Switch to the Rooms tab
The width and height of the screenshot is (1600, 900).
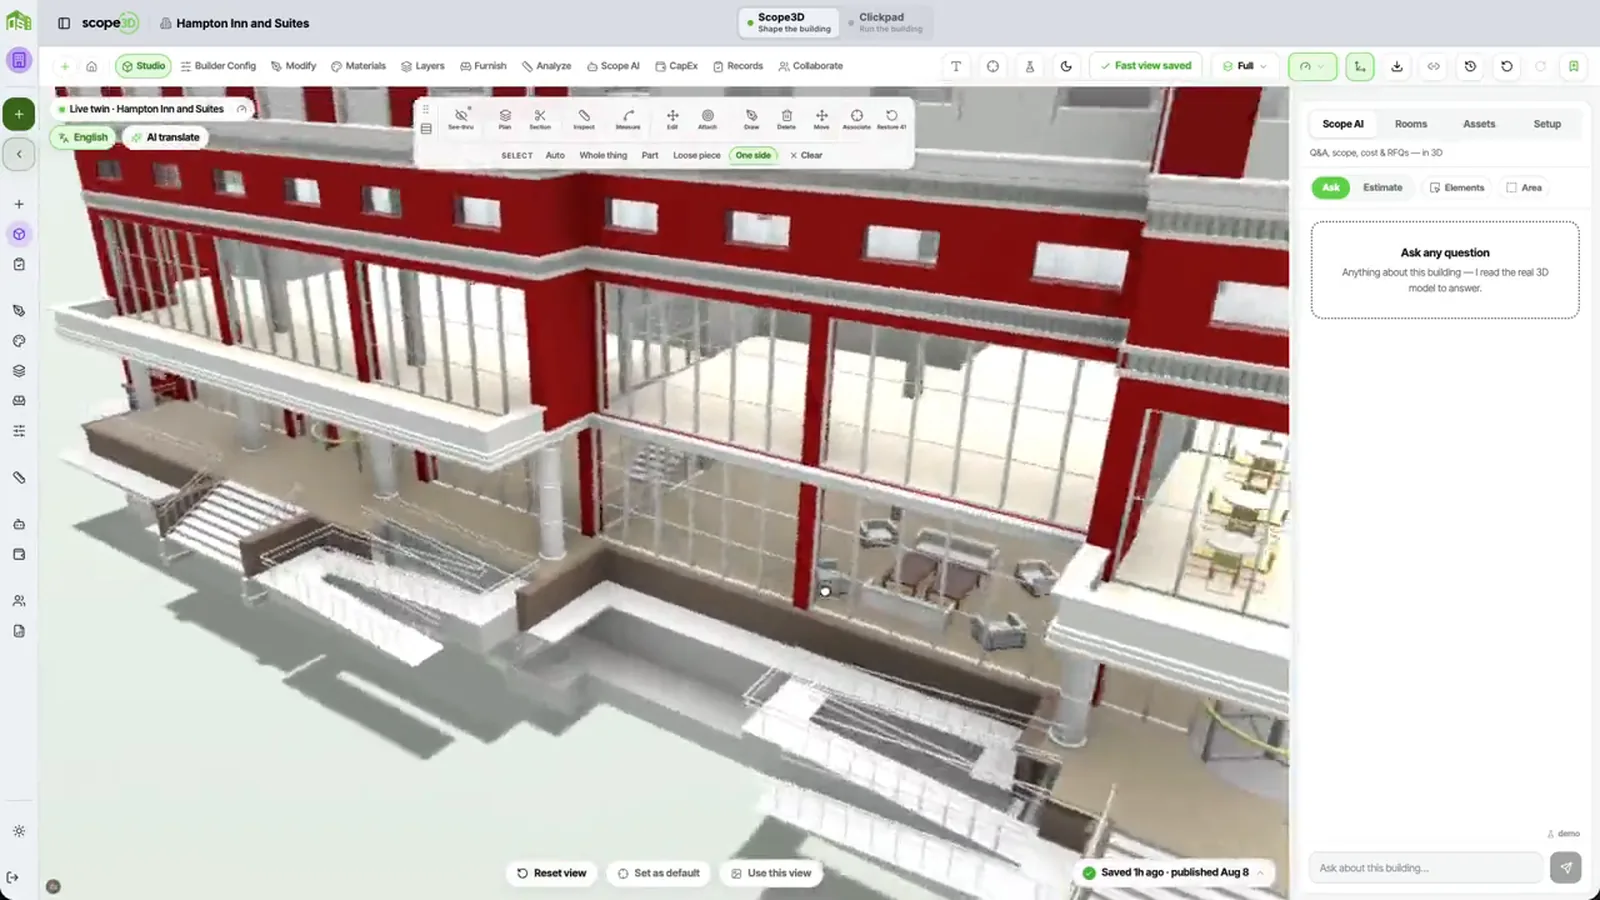[x=1410, y=124]
